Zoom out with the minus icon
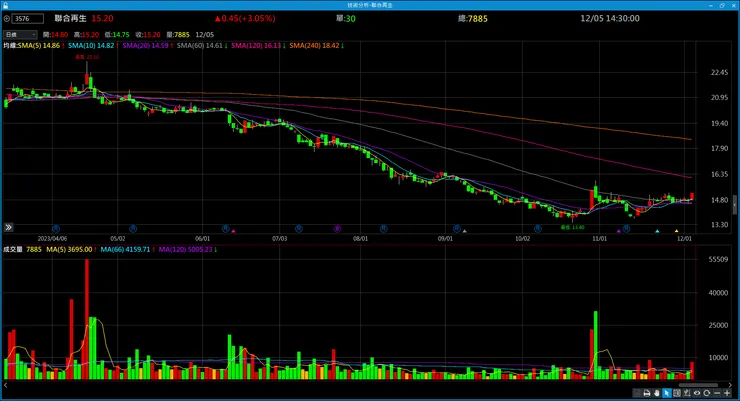Image resolution: width=740 pixels, height=401 pixels. 717,393
